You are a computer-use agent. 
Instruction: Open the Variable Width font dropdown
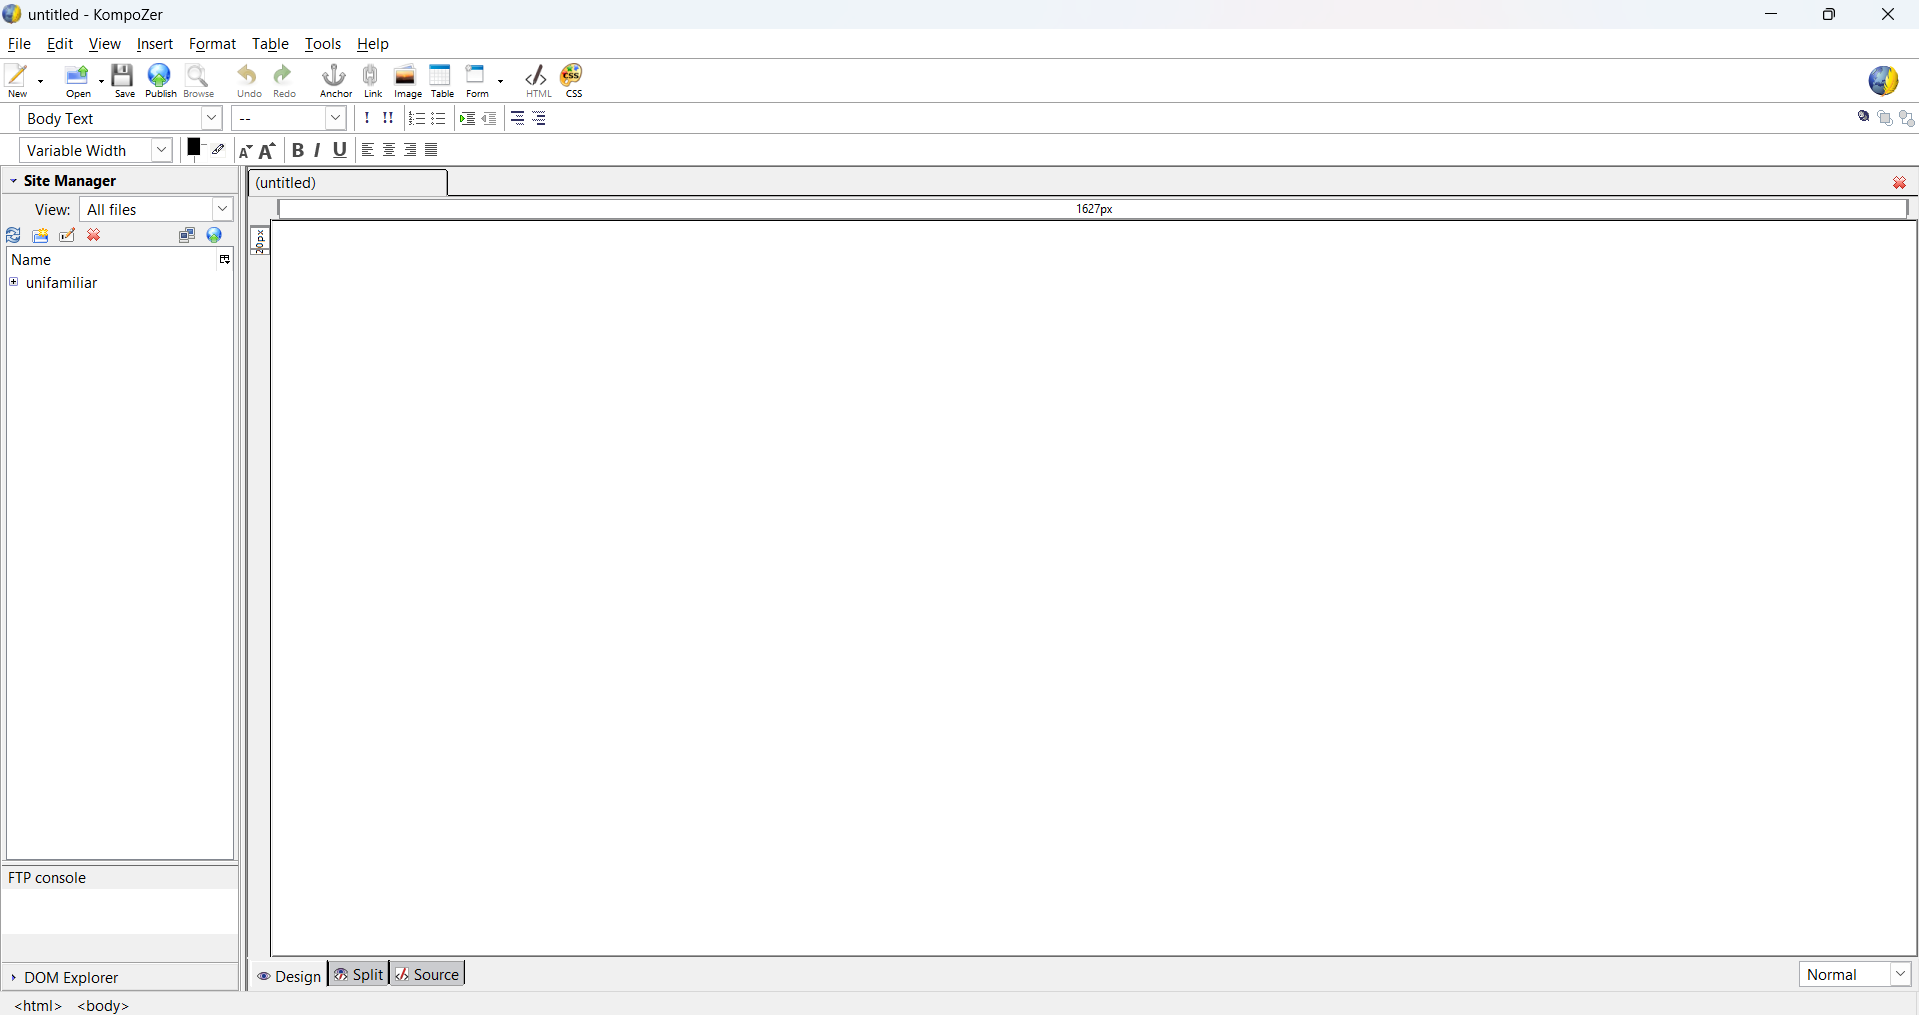[x=96, y=151]
